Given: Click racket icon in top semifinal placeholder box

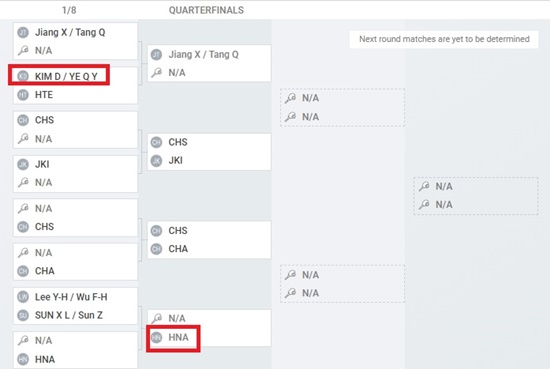Looking at the screenshot, I should click(290, 98).
